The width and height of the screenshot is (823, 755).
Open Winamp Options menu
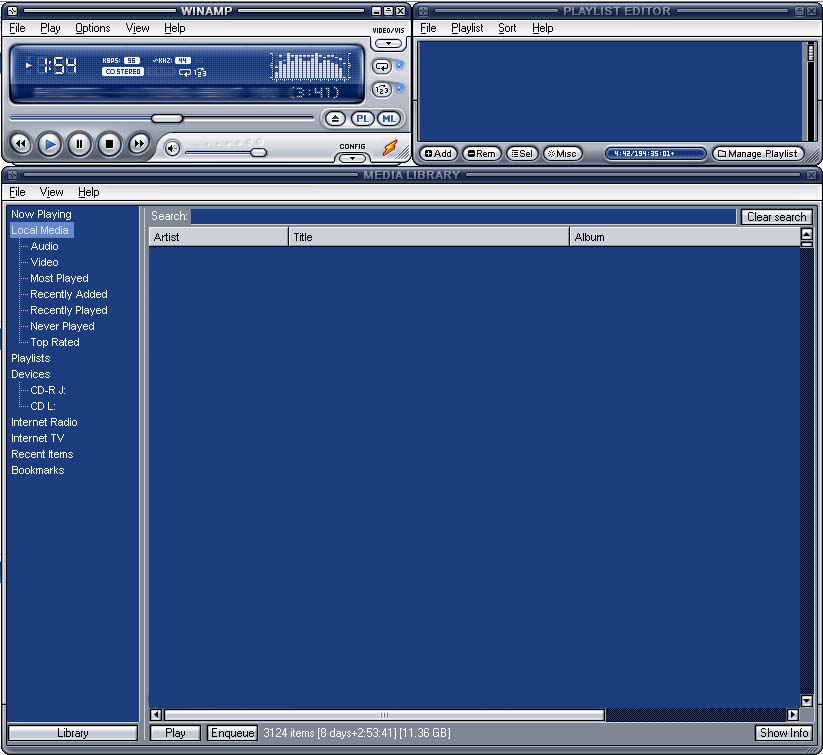point(92,28)
